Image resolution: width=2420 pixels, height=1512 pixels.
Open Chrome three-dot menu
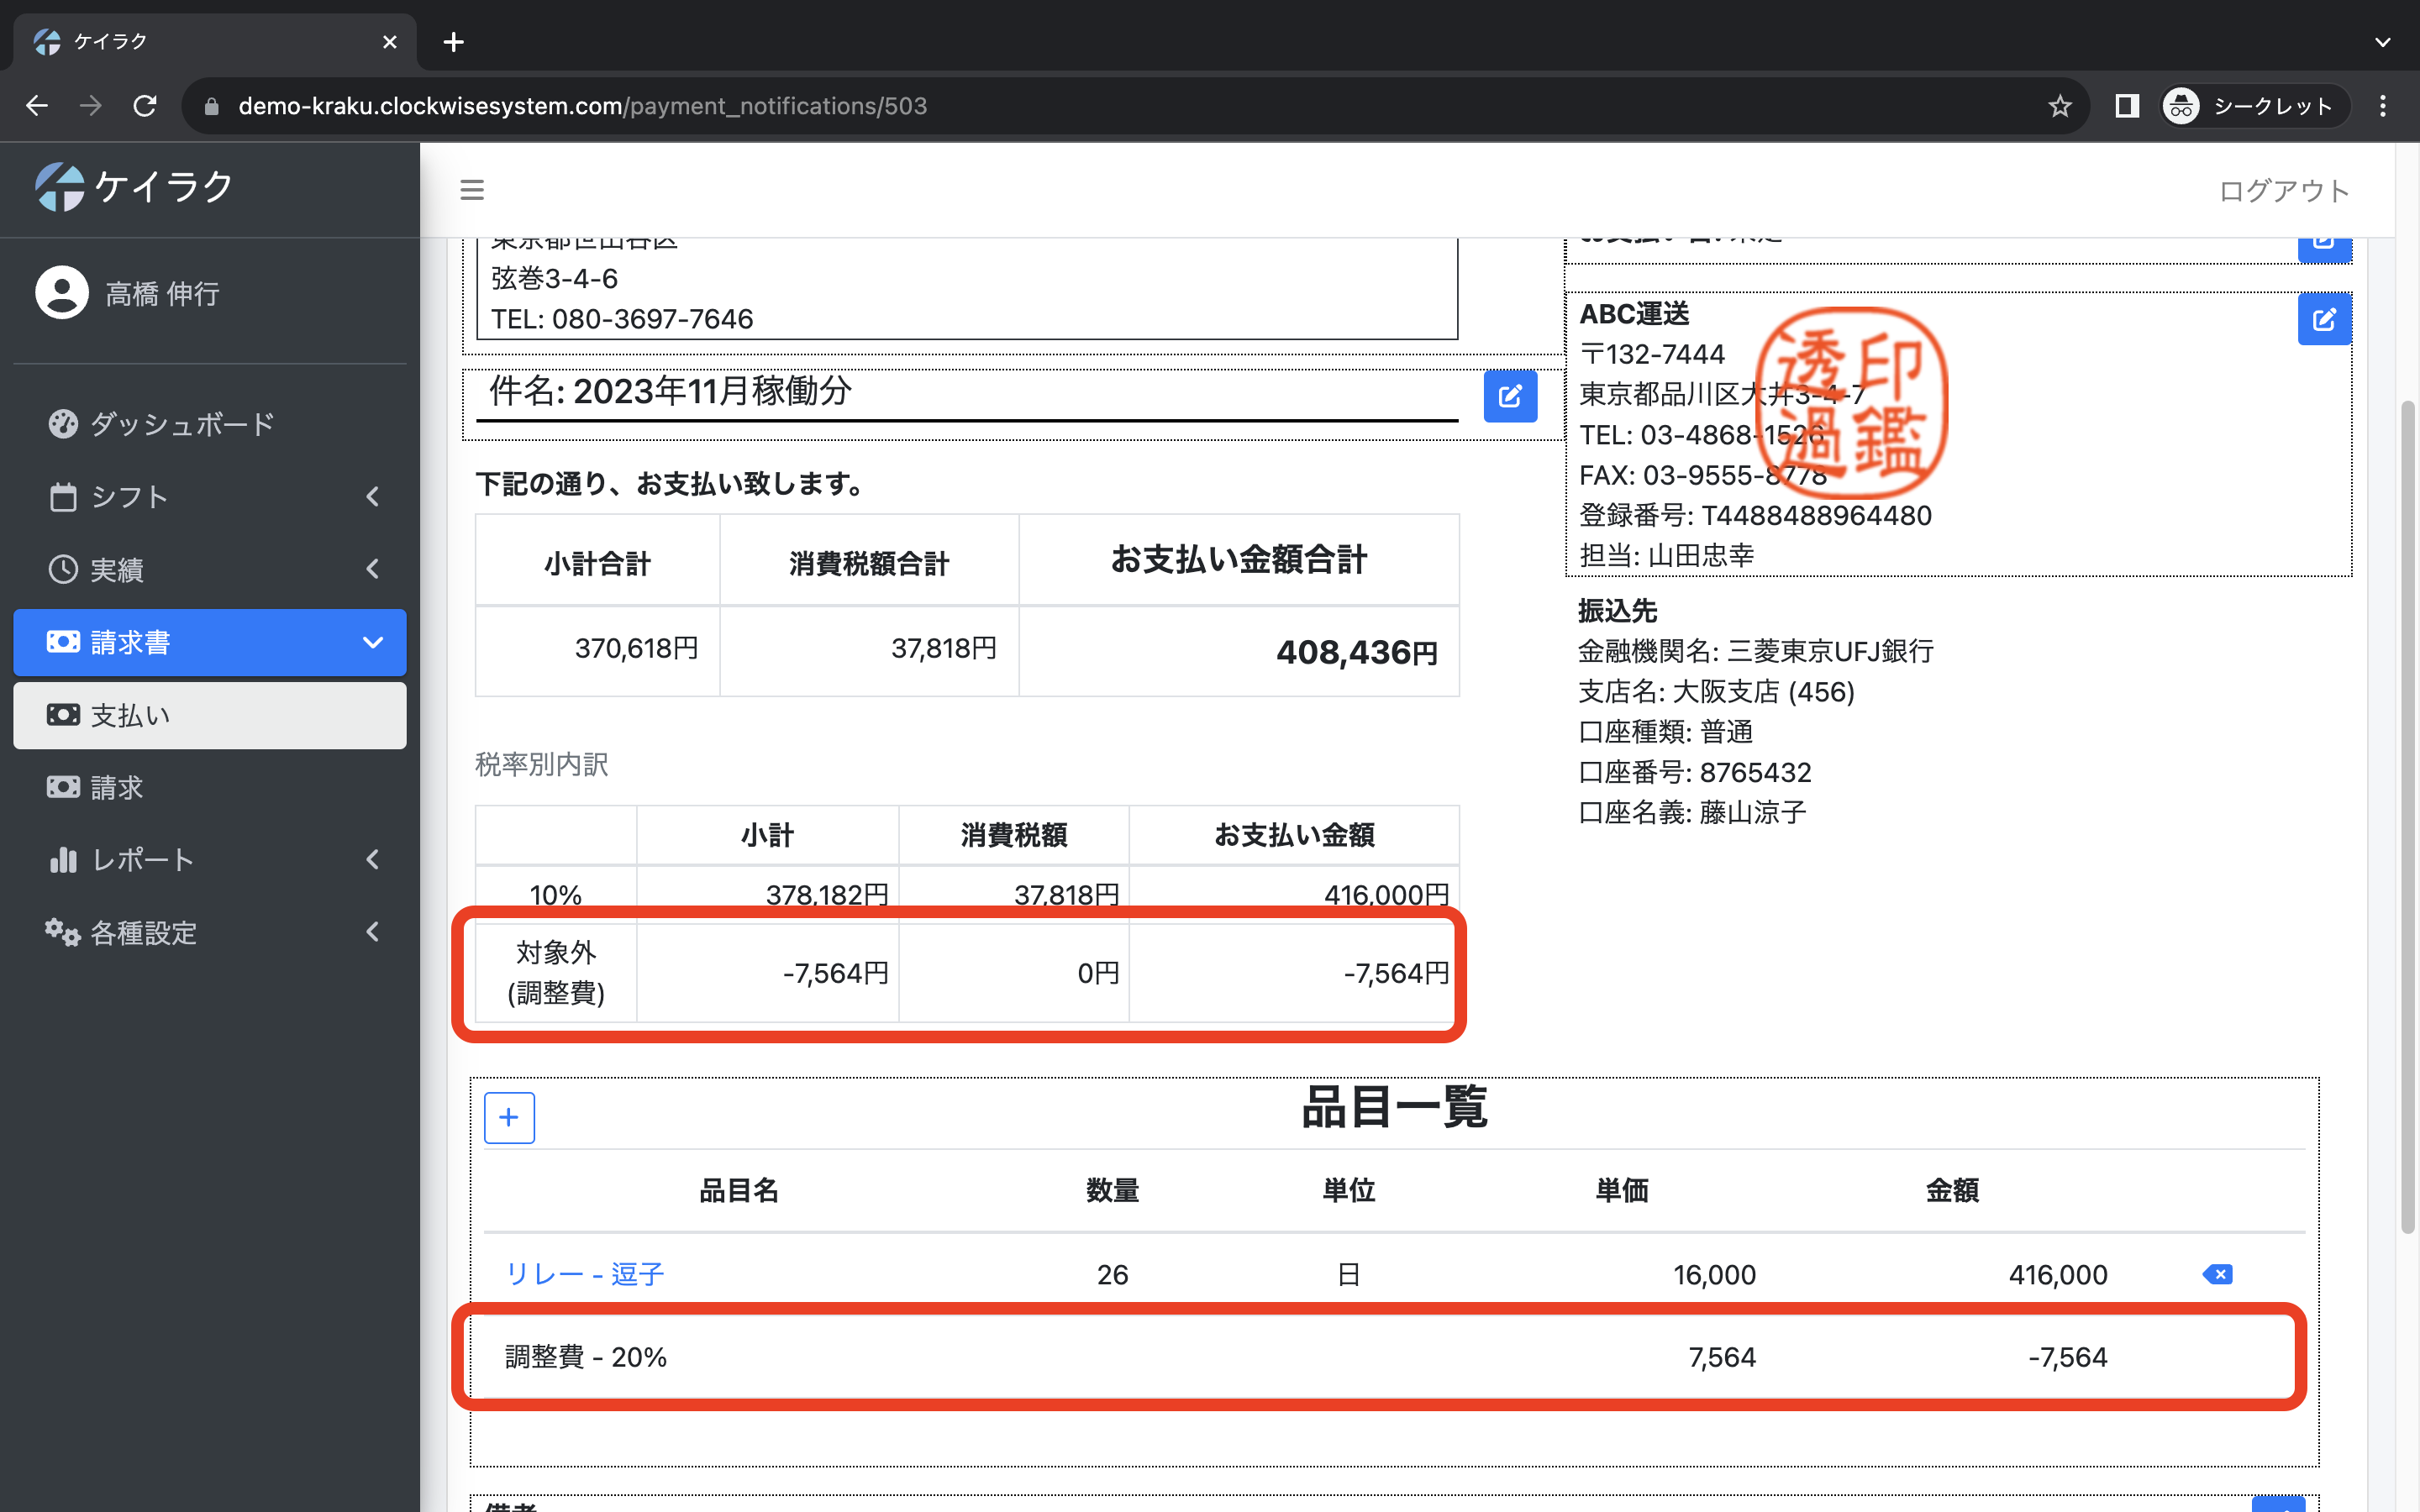[2383, 106]
